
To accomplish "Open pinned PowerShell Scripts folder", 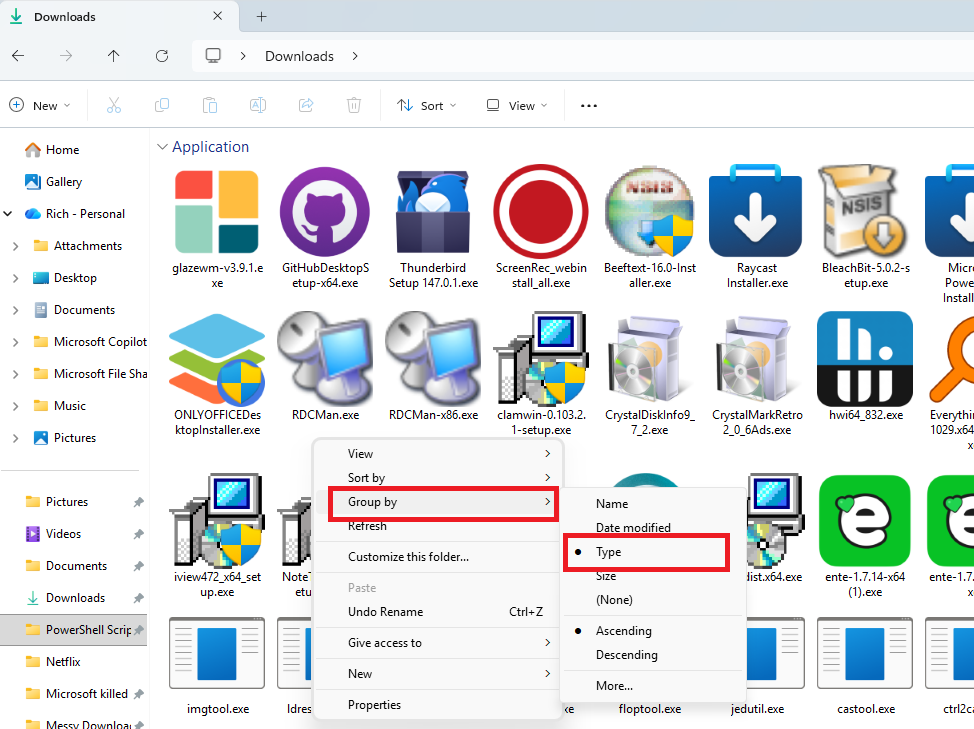I will coord(73,630).
